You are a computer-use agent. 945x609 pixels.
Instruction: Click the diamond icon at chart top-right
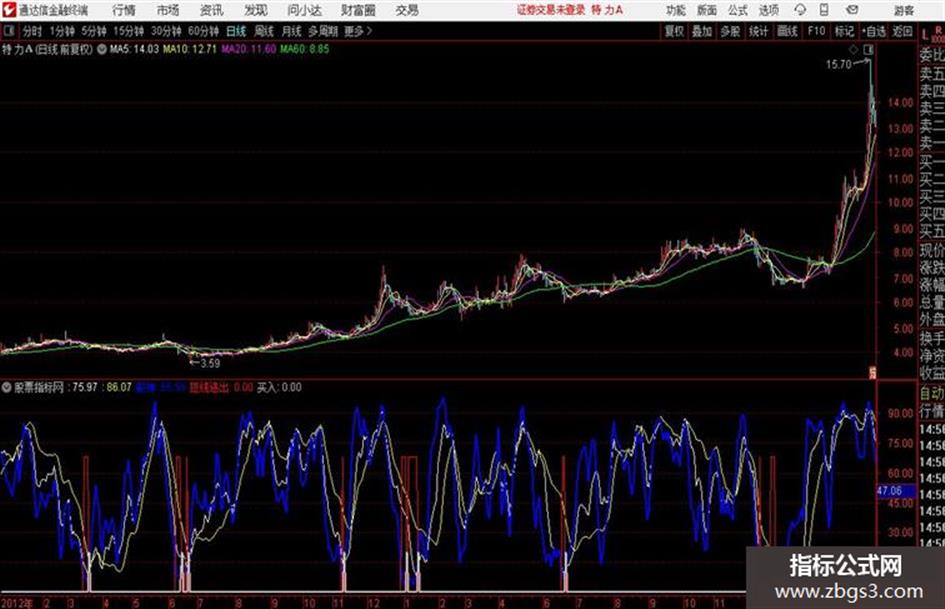click(854, 49)
